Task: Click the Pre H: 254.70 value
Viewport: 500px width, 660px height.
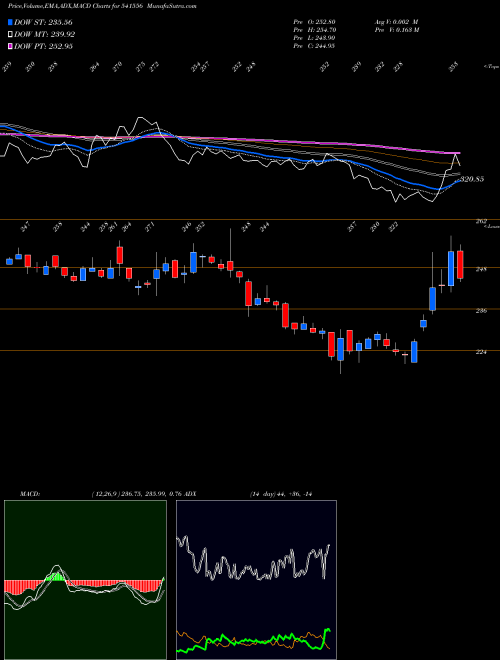Action: pyautogui.click(x=314, y=30)
